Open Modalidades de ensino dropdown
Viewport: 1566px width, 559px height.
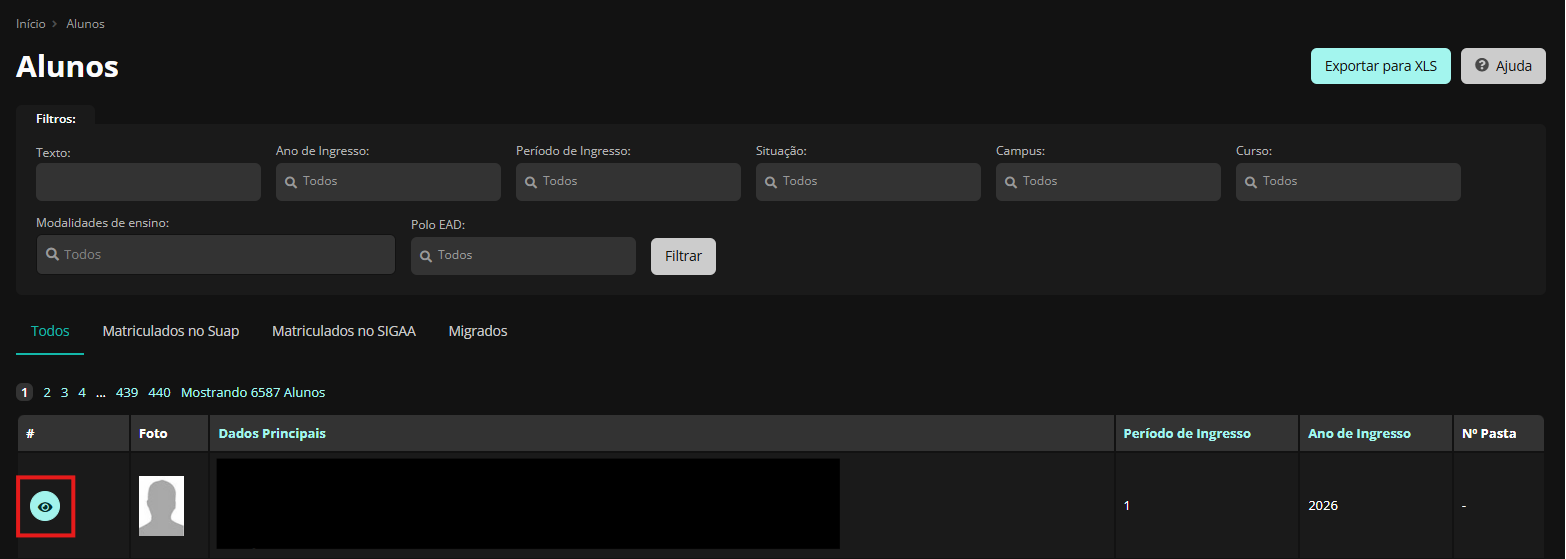click(216, 255)
